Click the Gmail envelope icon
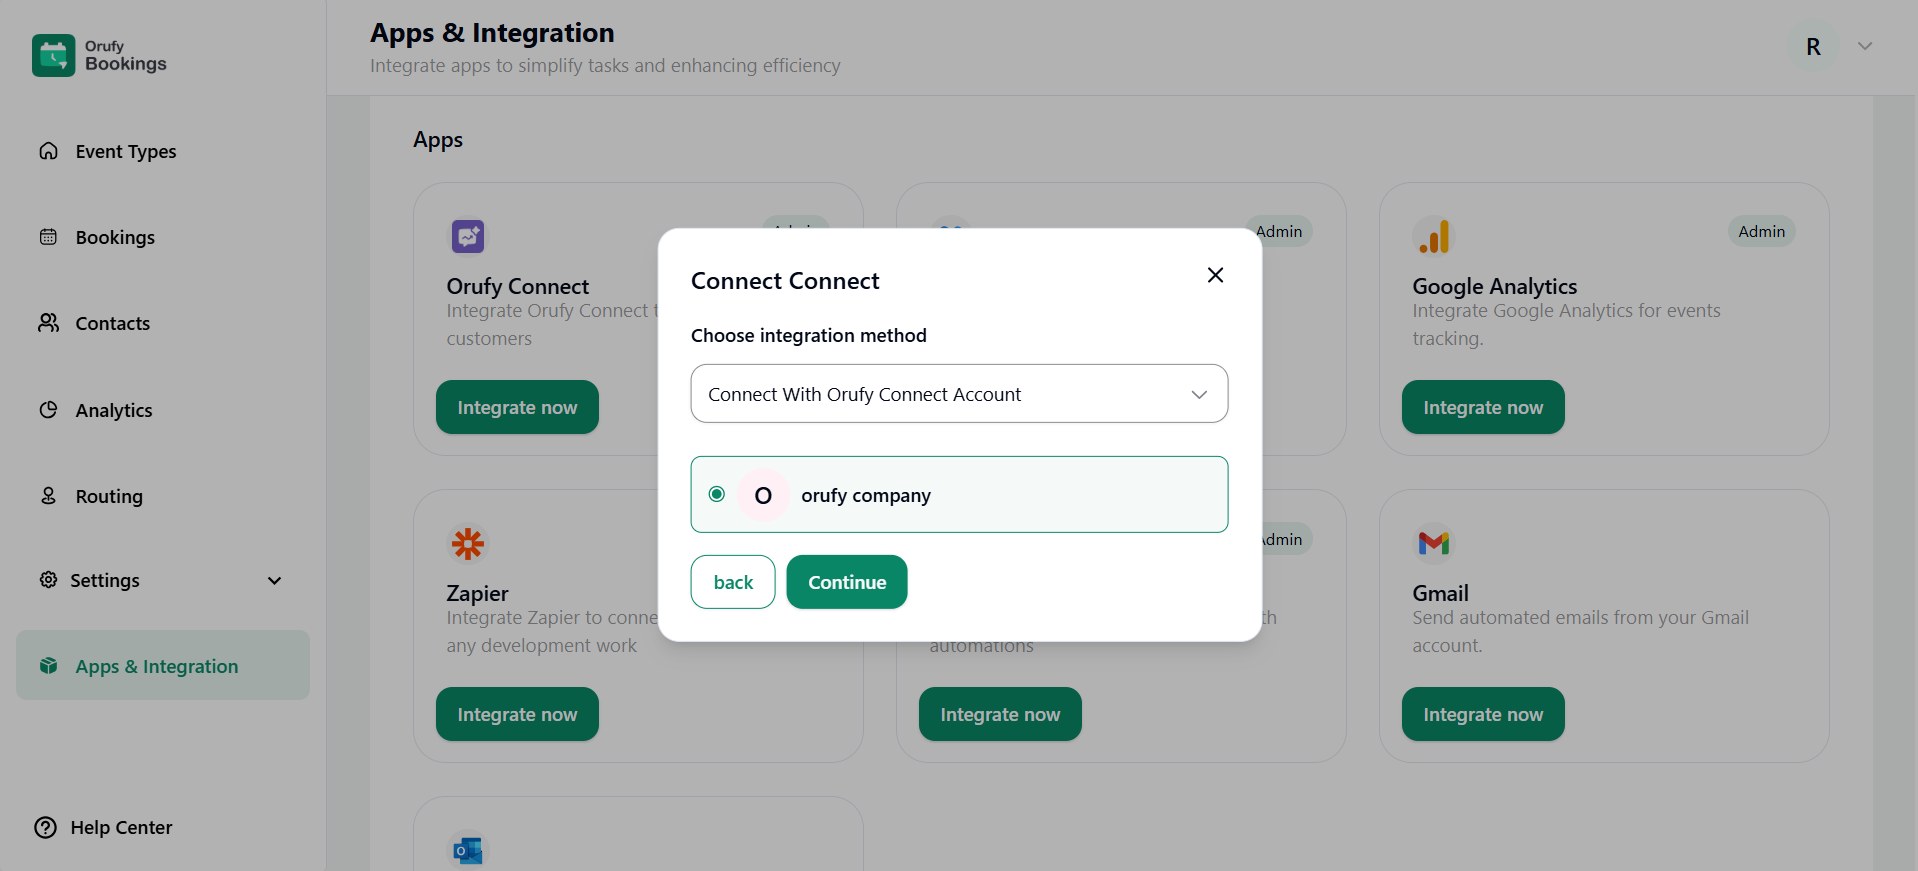The width and height of the screenshot is (1918, 871). click(1433, 543)
